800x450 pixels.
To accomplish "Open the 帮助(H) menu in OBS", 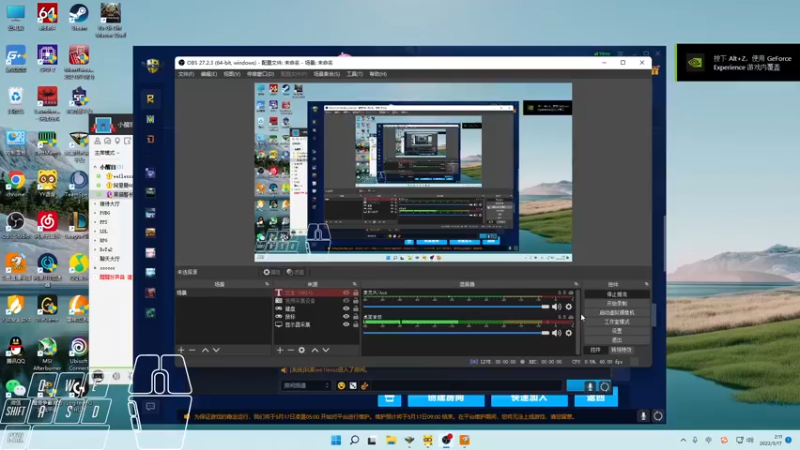I will [377, 74].
